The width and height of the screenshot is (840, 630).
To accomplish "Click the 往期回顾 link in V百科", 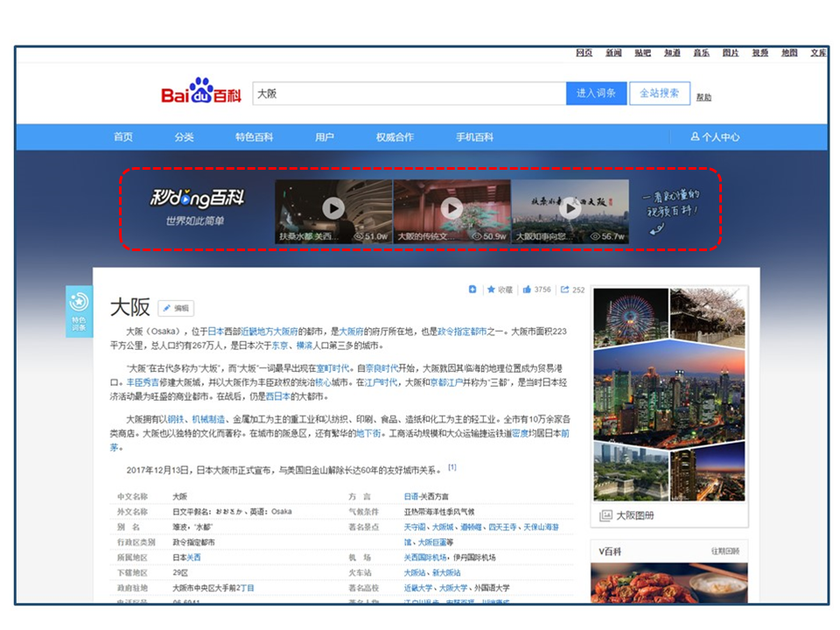I will (x=725, y=551).
